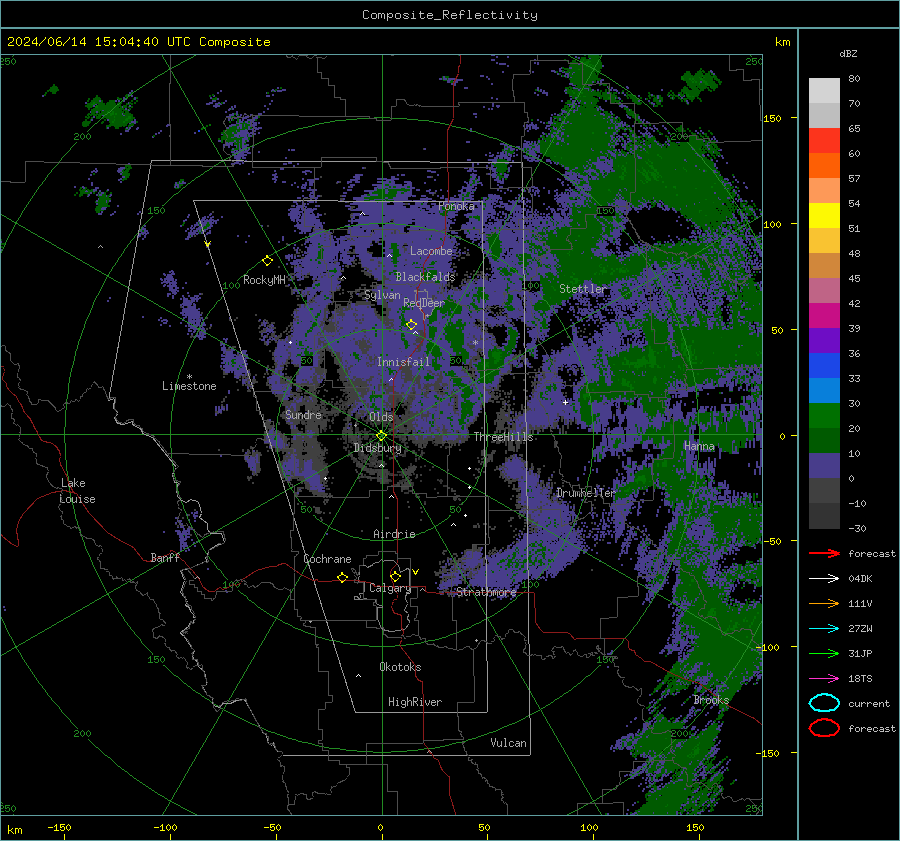Pick the royal blue 33-36 dBZ swatch
The width and height of the screenshot is (900, 841).
[824, 366]
